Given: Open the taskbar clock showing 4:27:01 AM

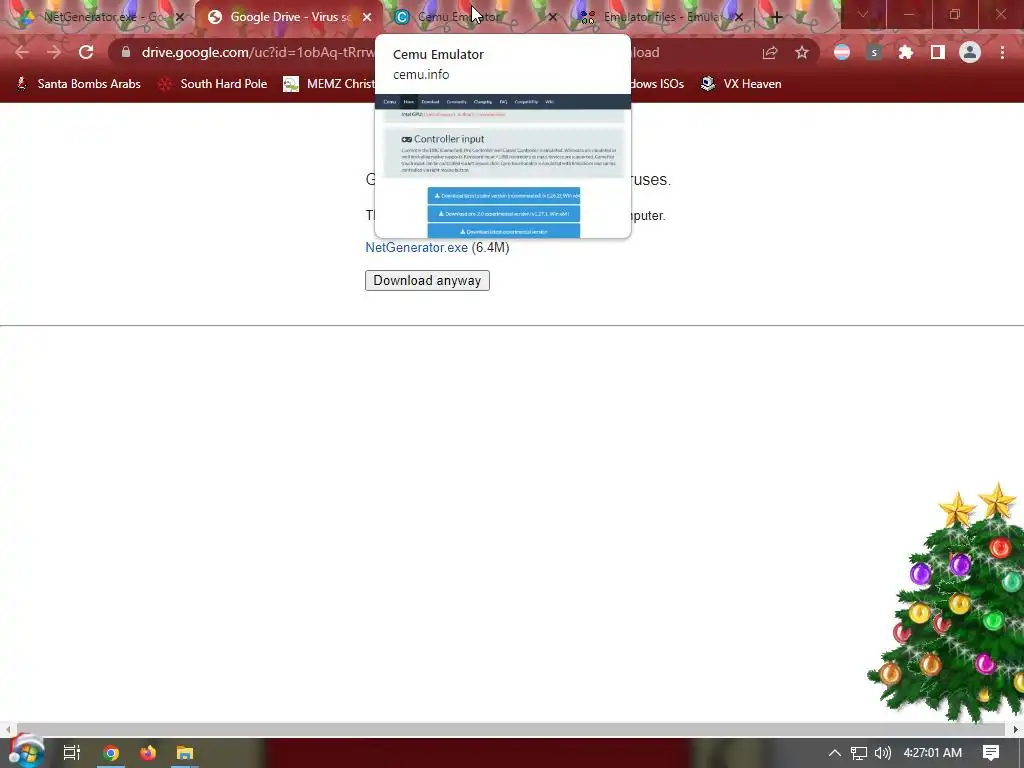Looking at the screenshot, I should click(x=933, y=753).
